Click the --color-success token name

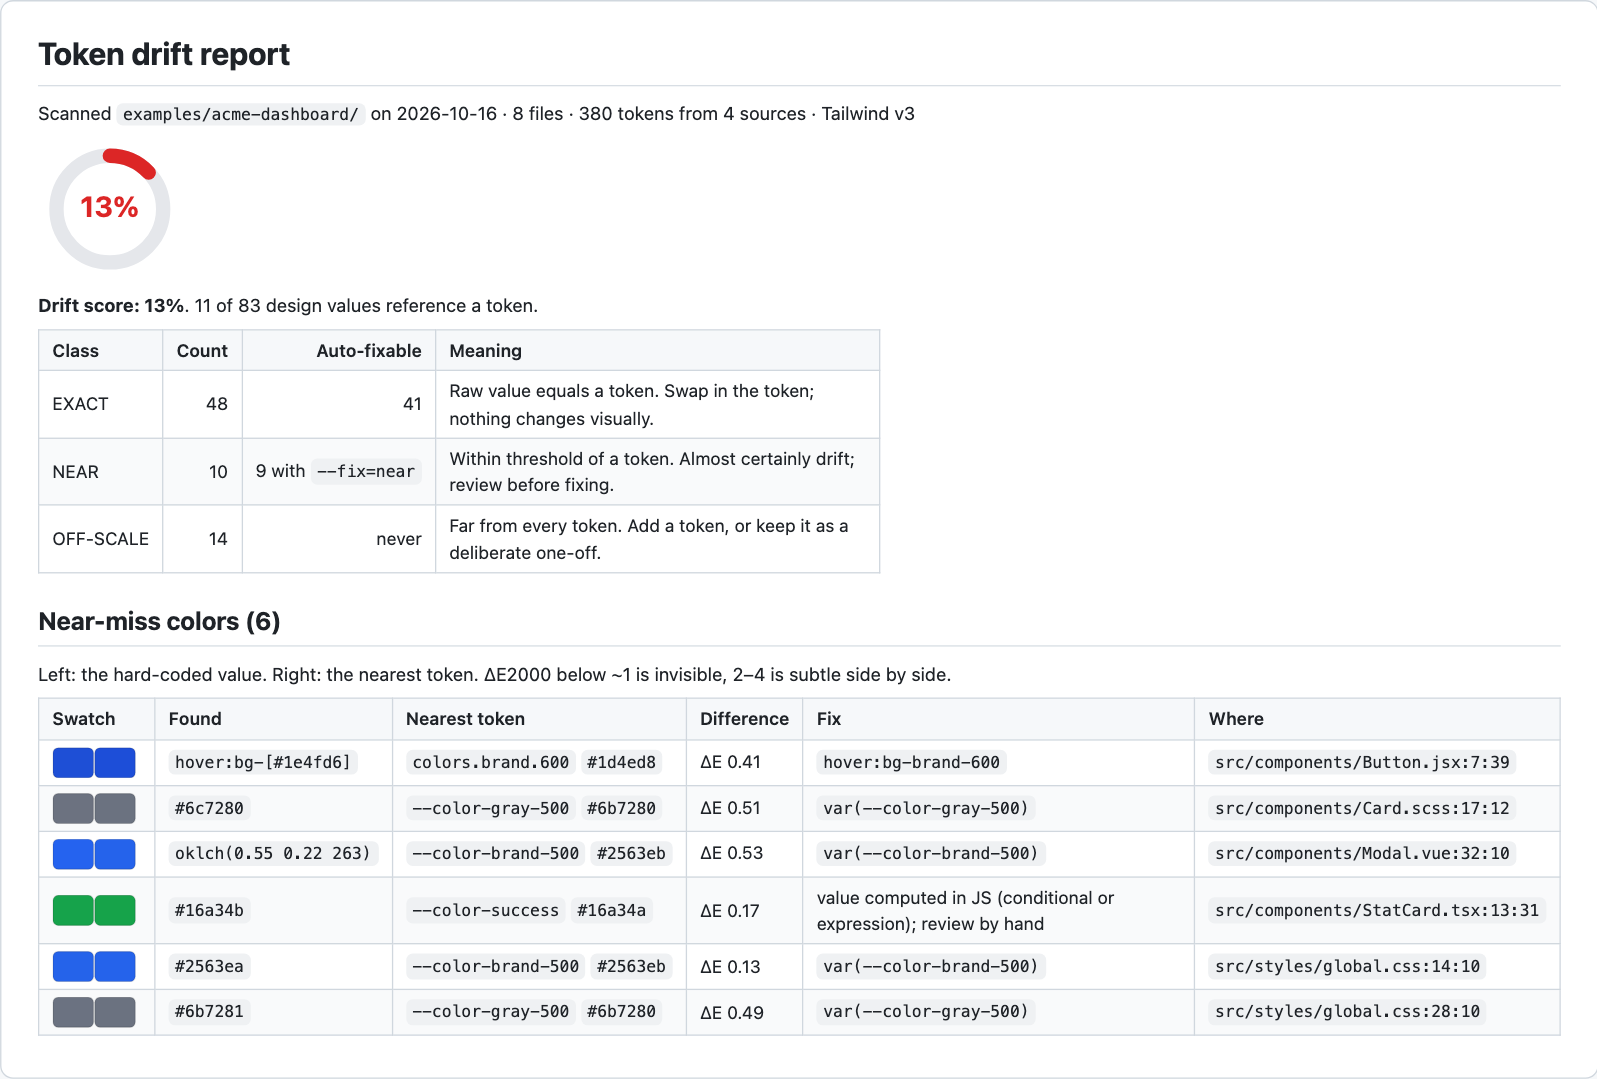pyautogui.click(x=486, y=911)
